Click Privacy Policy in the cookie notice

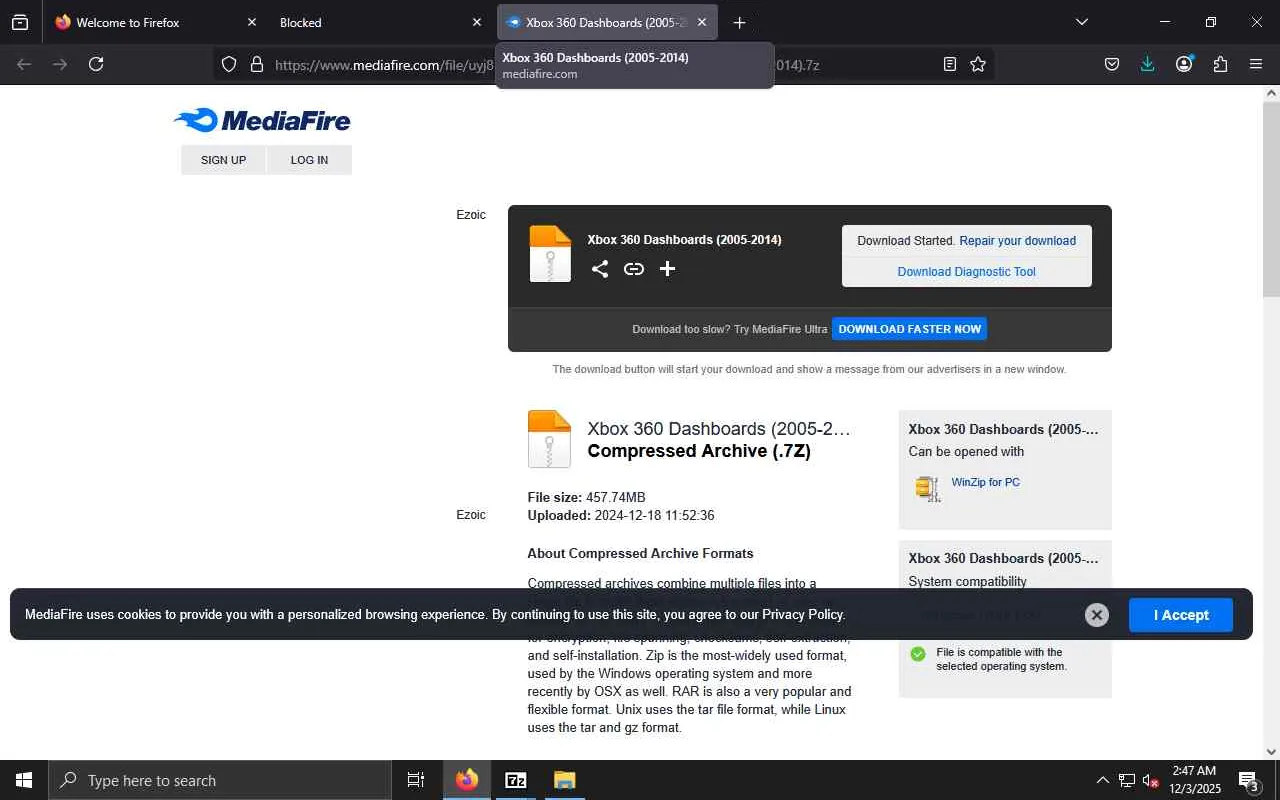point(803,615)
